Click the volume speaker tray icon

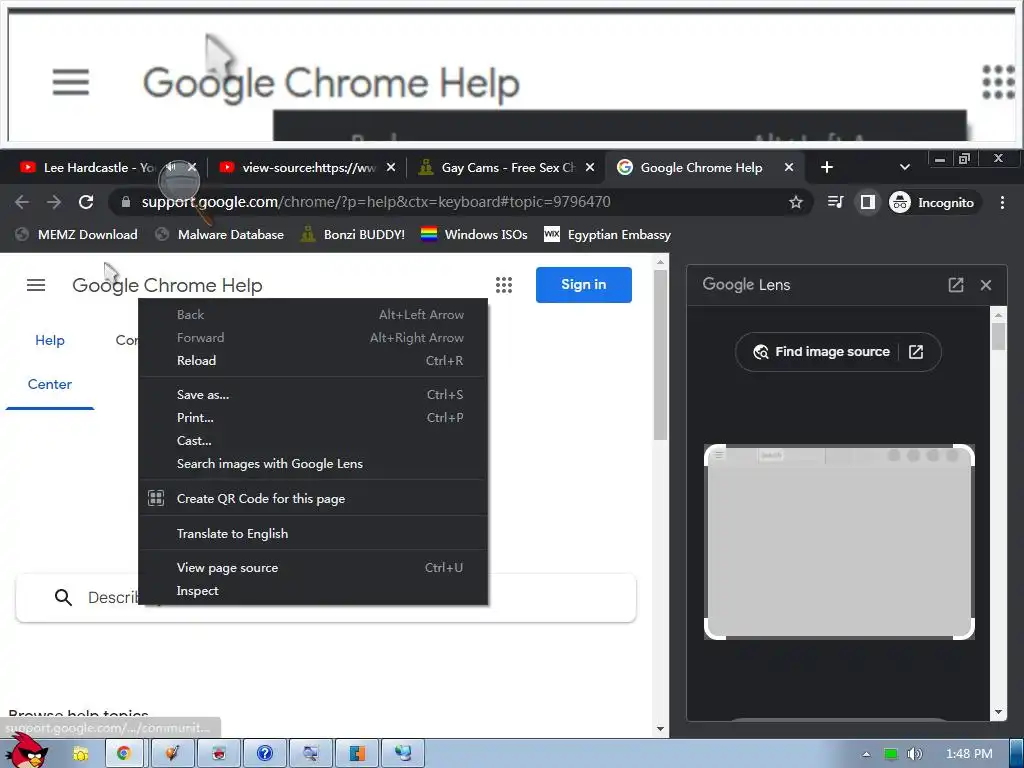click(x=914, y=754)
